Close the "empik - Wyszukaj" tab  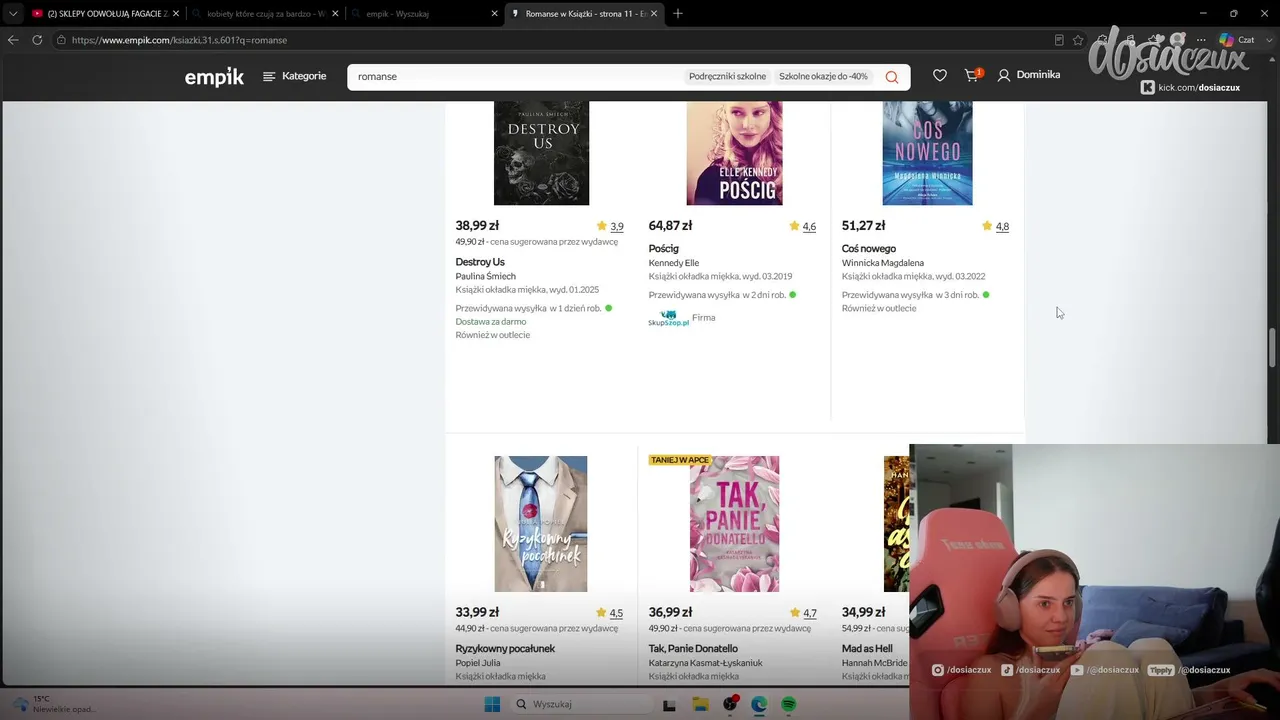click(494, 13)
